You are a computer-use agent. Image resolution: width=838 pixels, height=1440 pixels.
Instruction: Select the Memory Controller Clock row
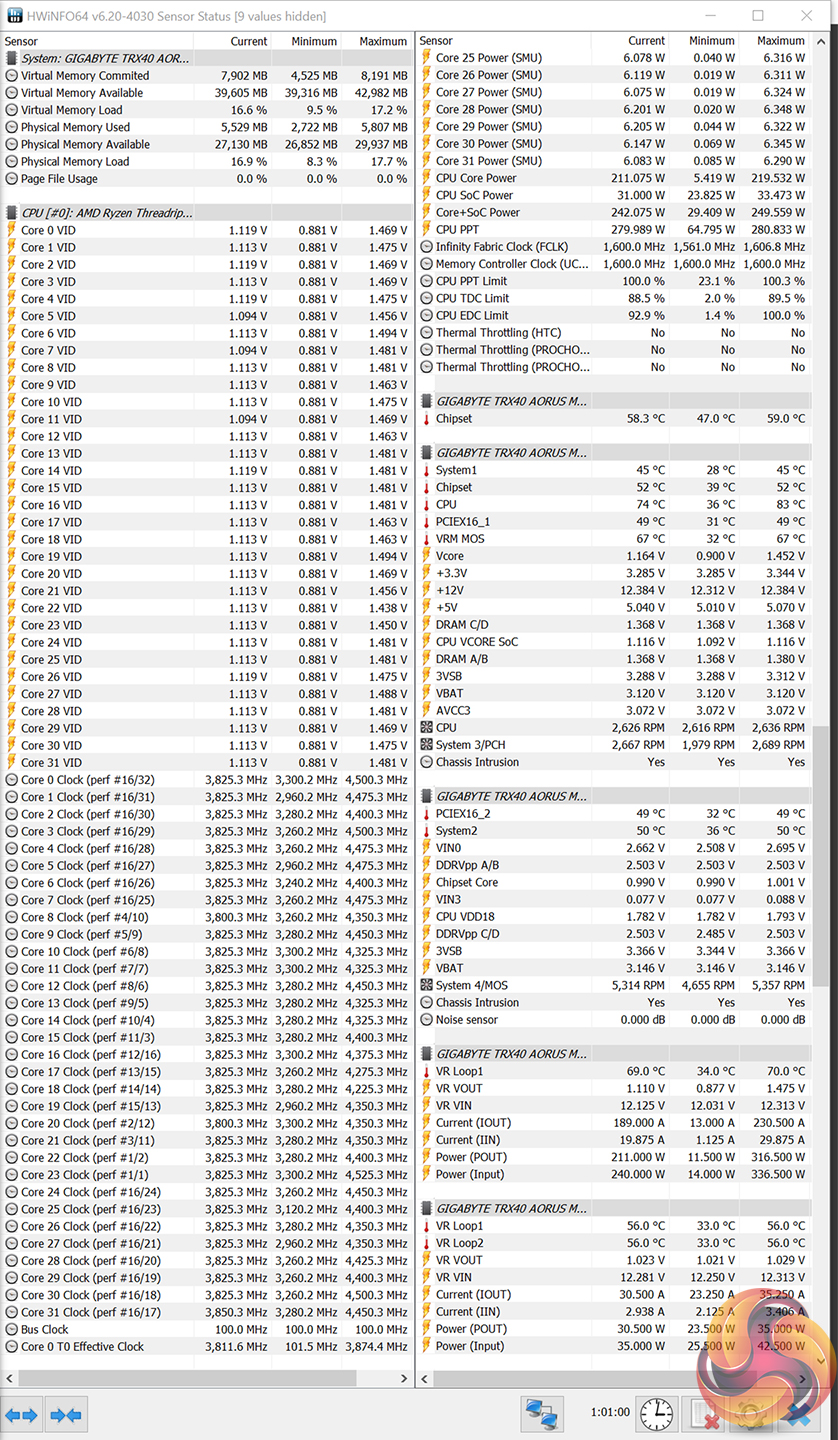[613, 264]
